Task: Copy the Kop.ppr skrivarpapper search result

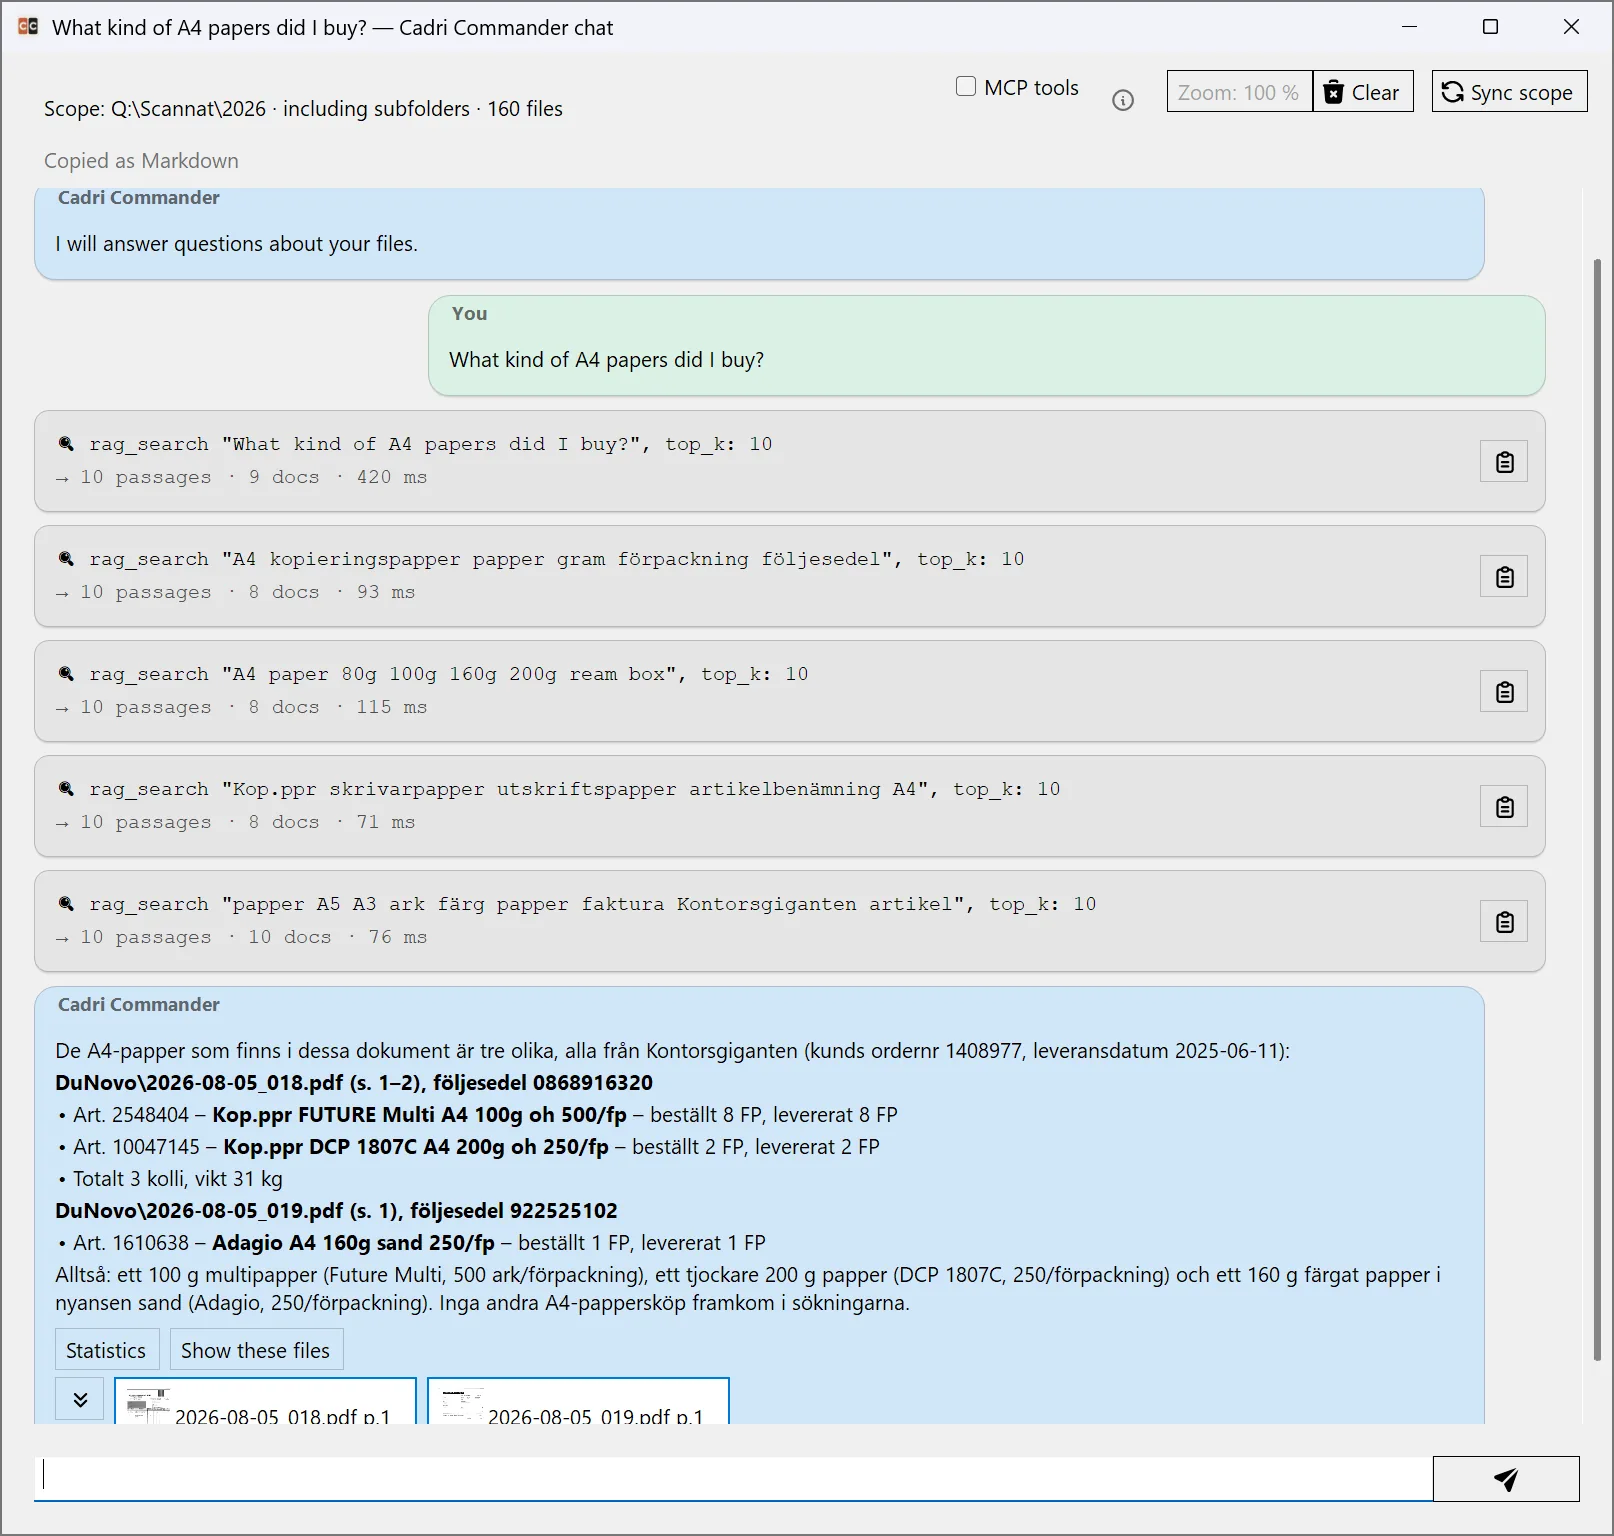Action: point(1503,807)
